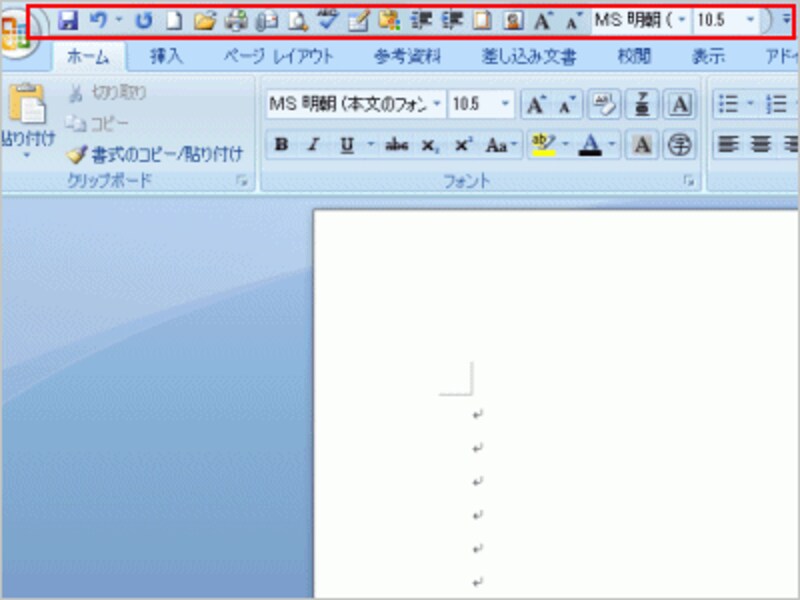Click the Quick Print printer icon
The width and height of the screenshot is (800, 600).
236,21
